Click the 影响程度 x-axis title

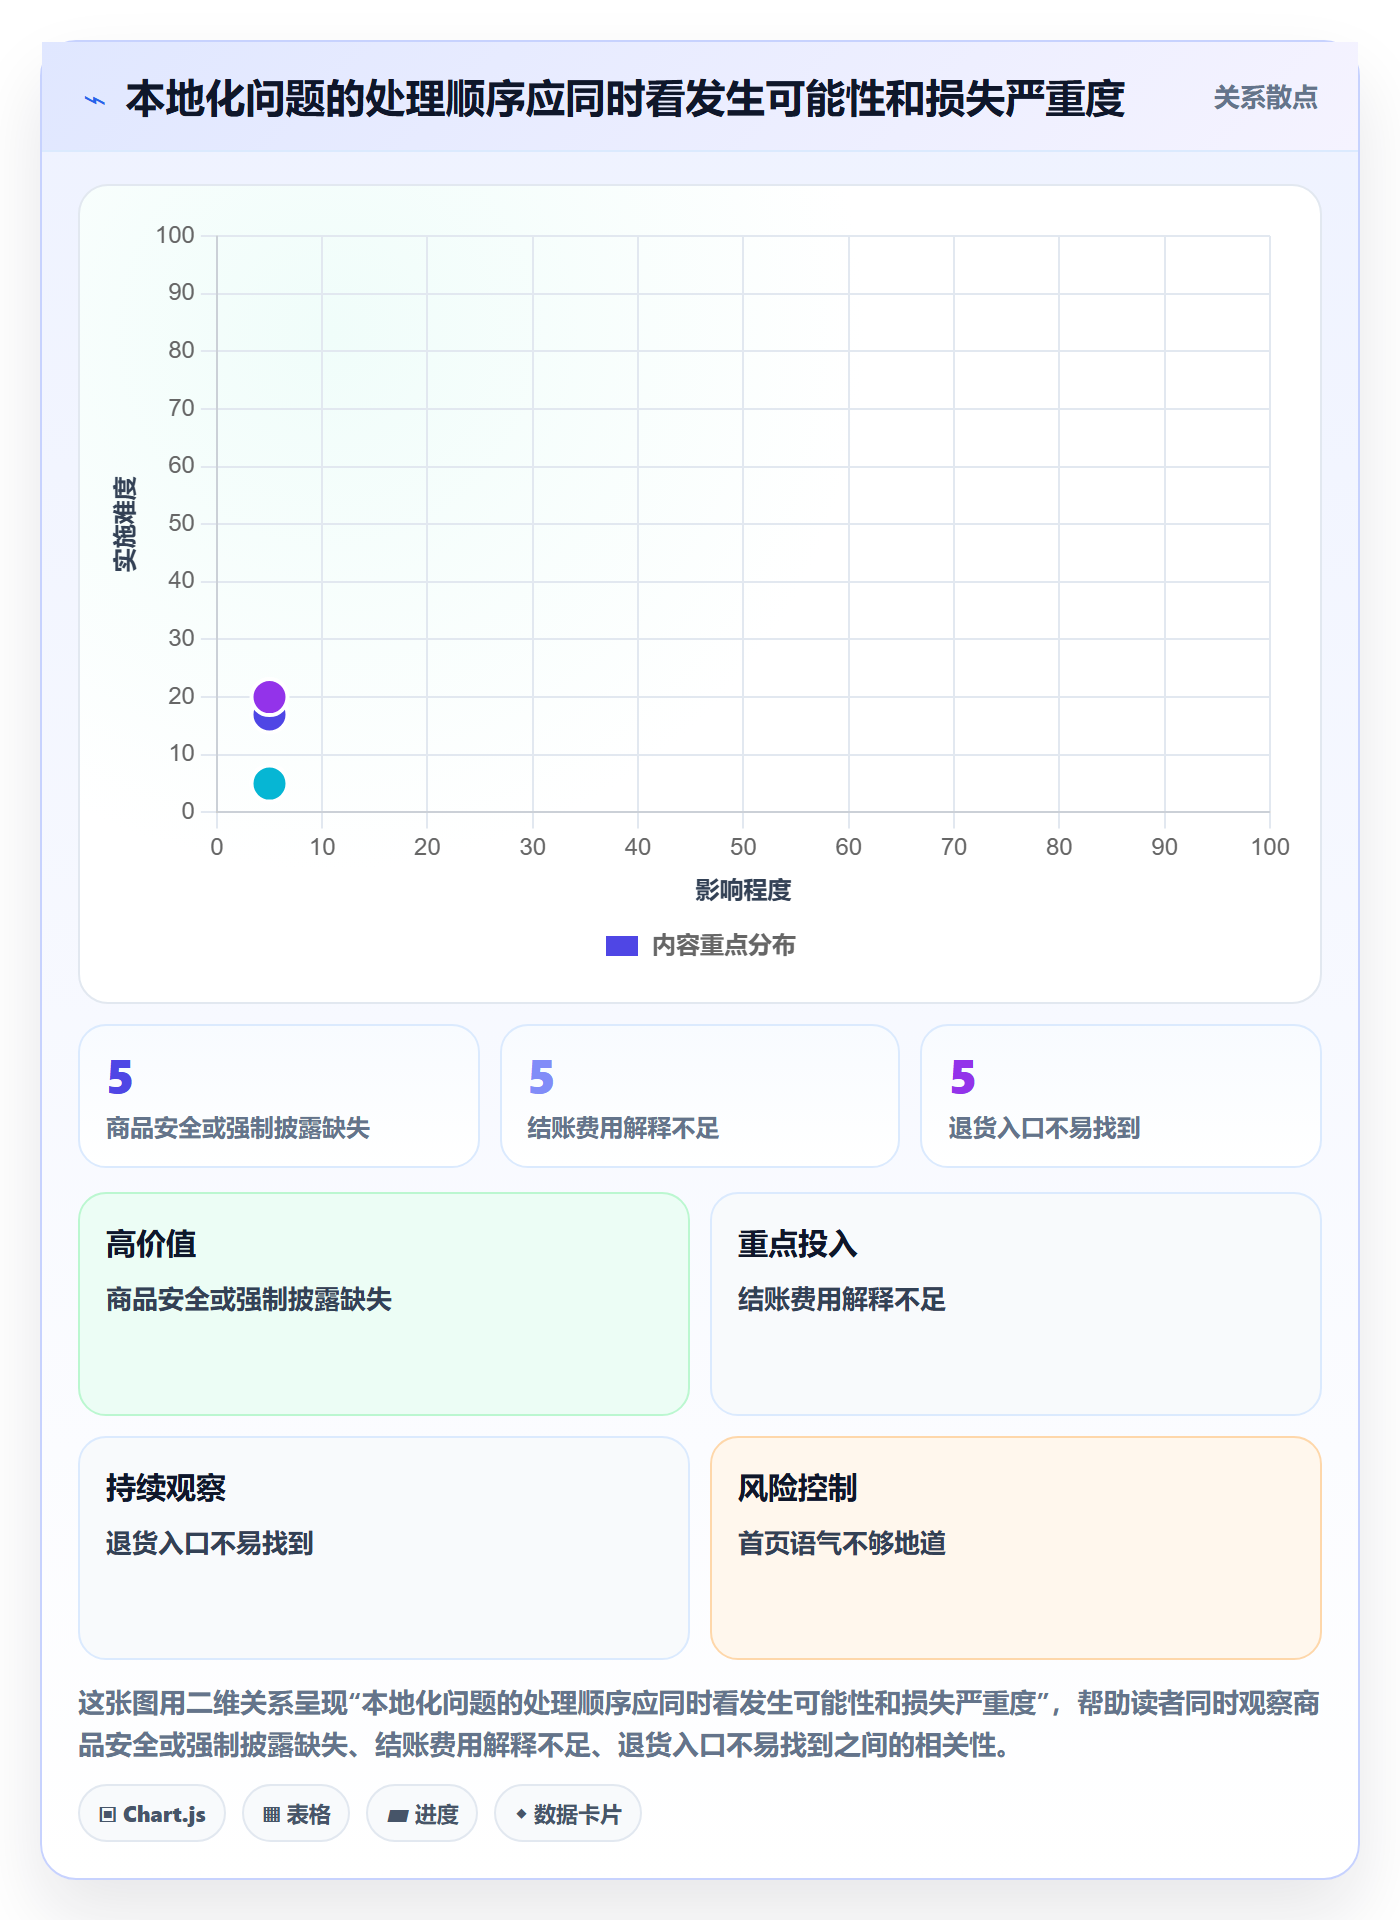pyautogui.click(x=743, y=890)
